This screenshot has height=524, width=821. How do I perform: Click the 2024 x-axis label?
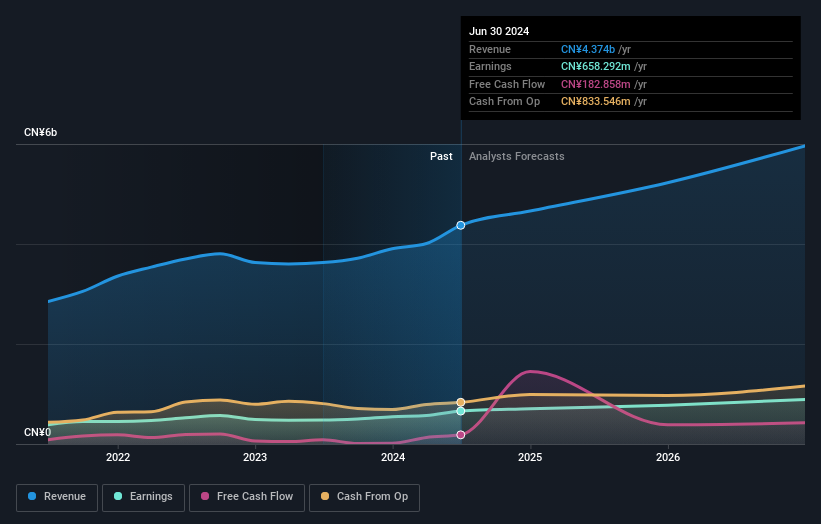click(x=393, y=458)
